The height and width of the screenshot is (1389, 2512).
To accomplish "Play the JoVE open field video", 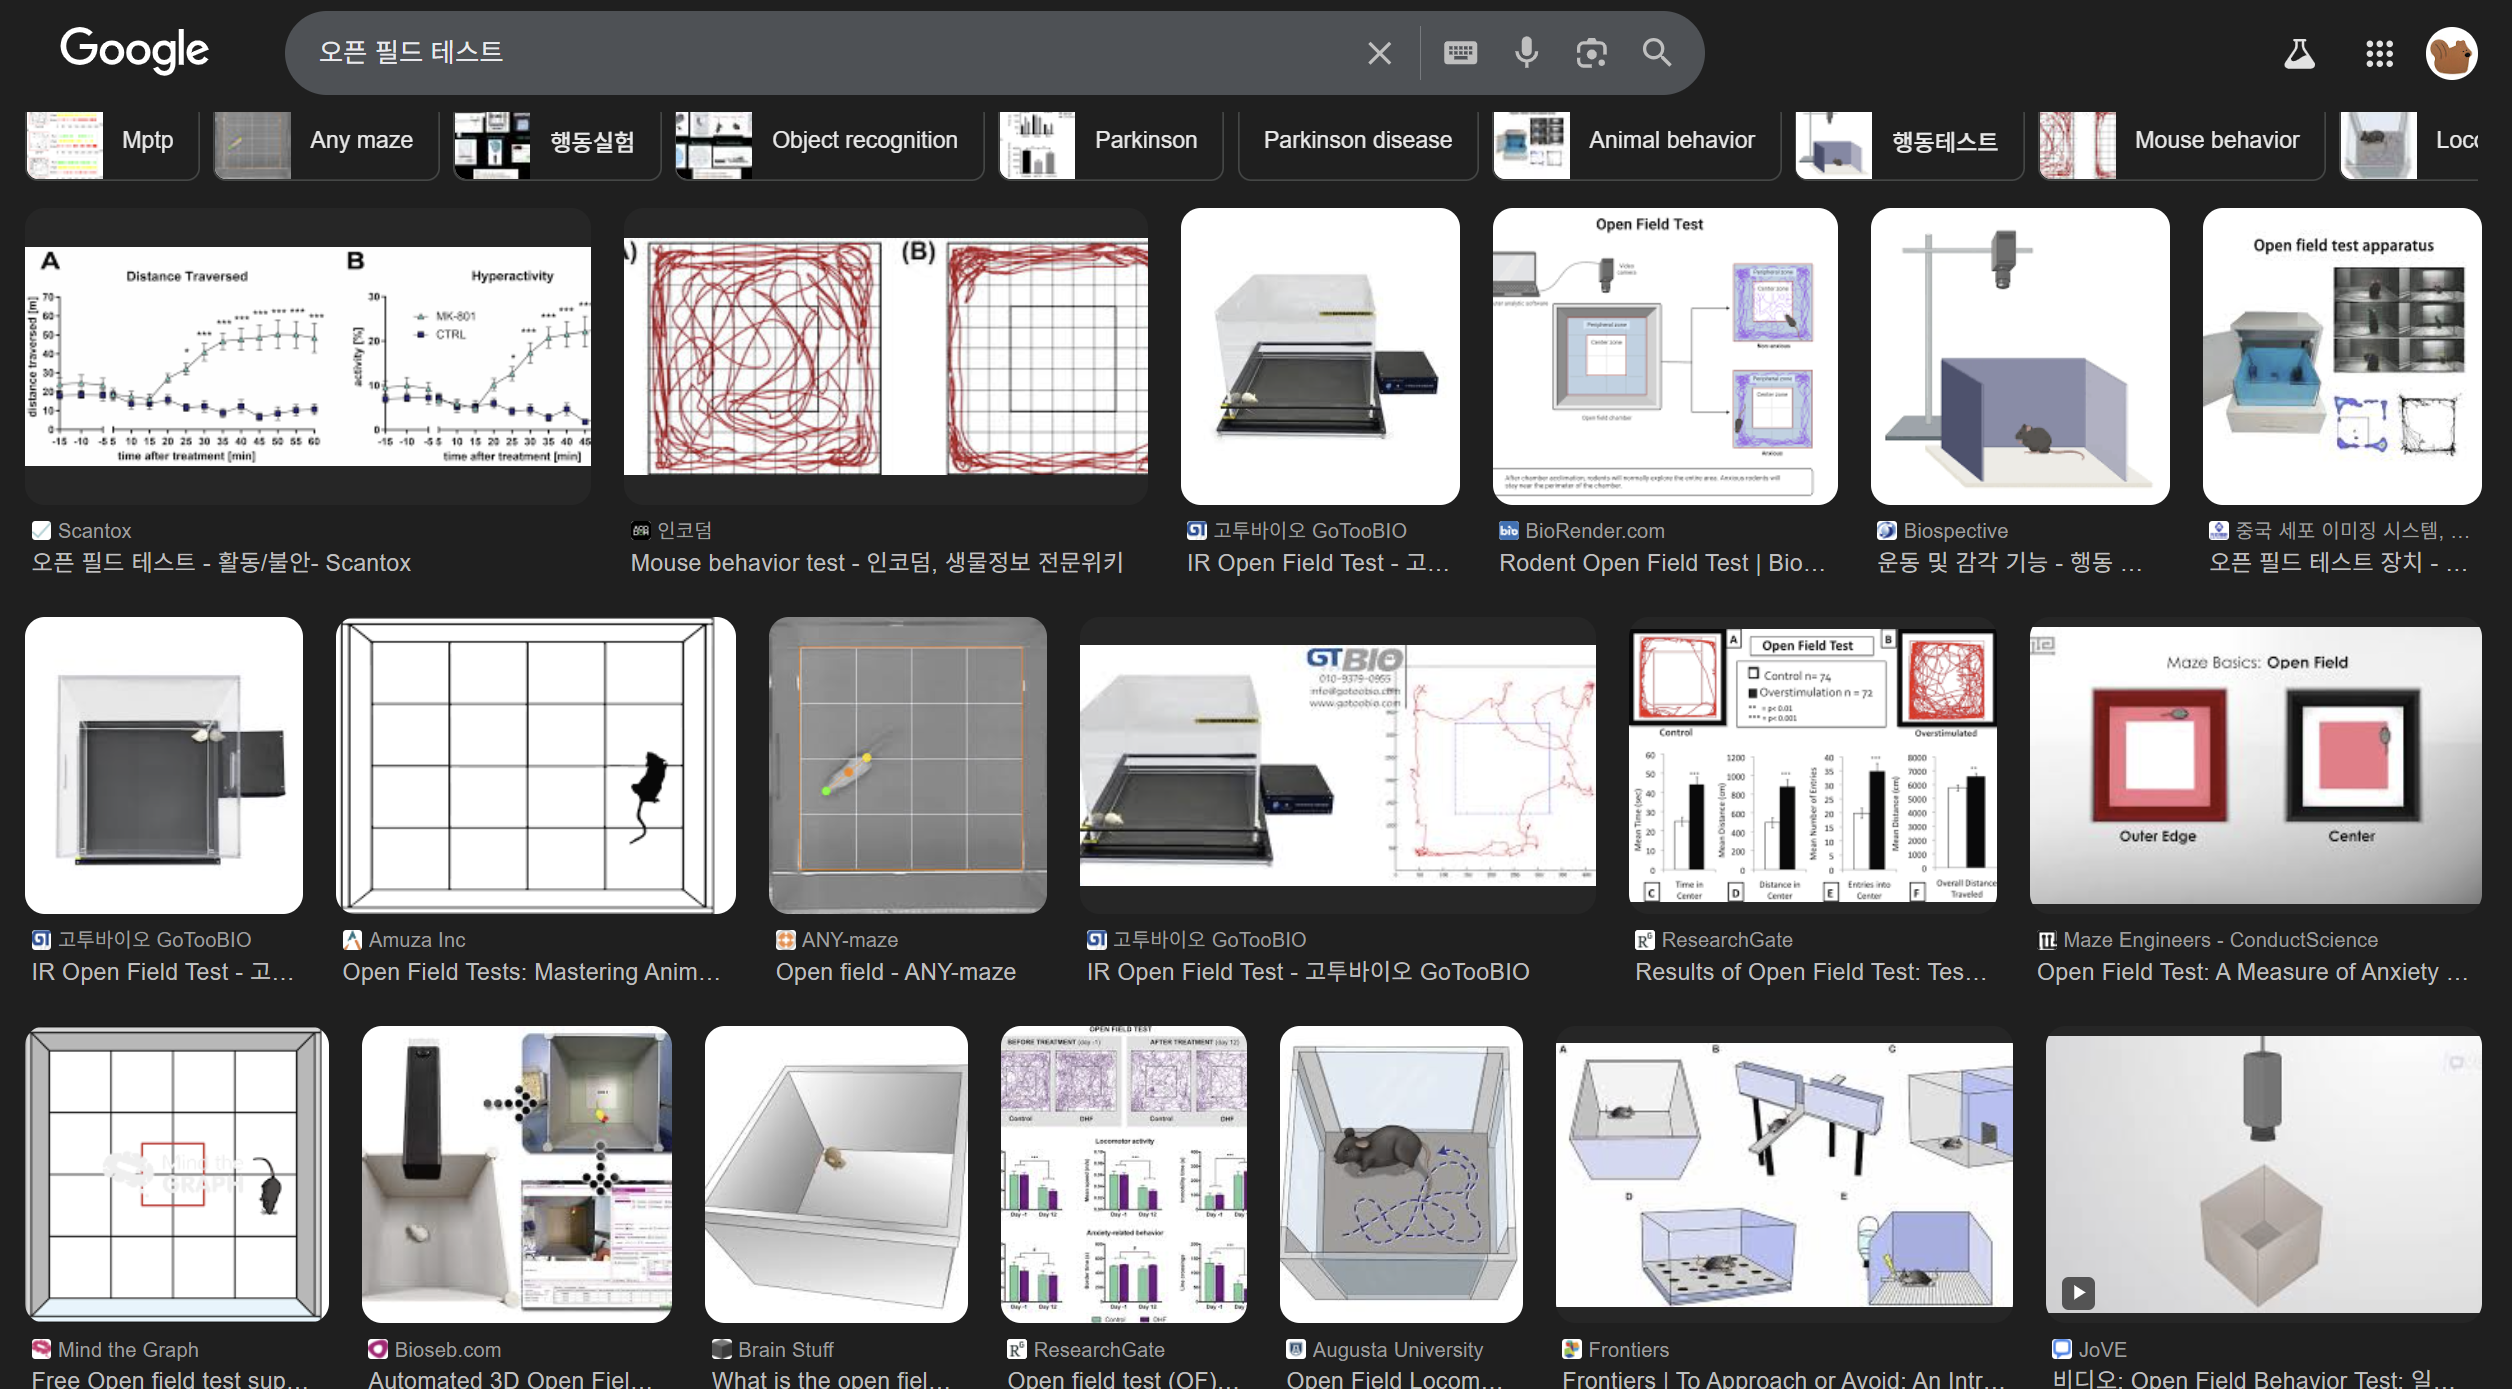I will pyautogui.click(x=2078, y=1293).
